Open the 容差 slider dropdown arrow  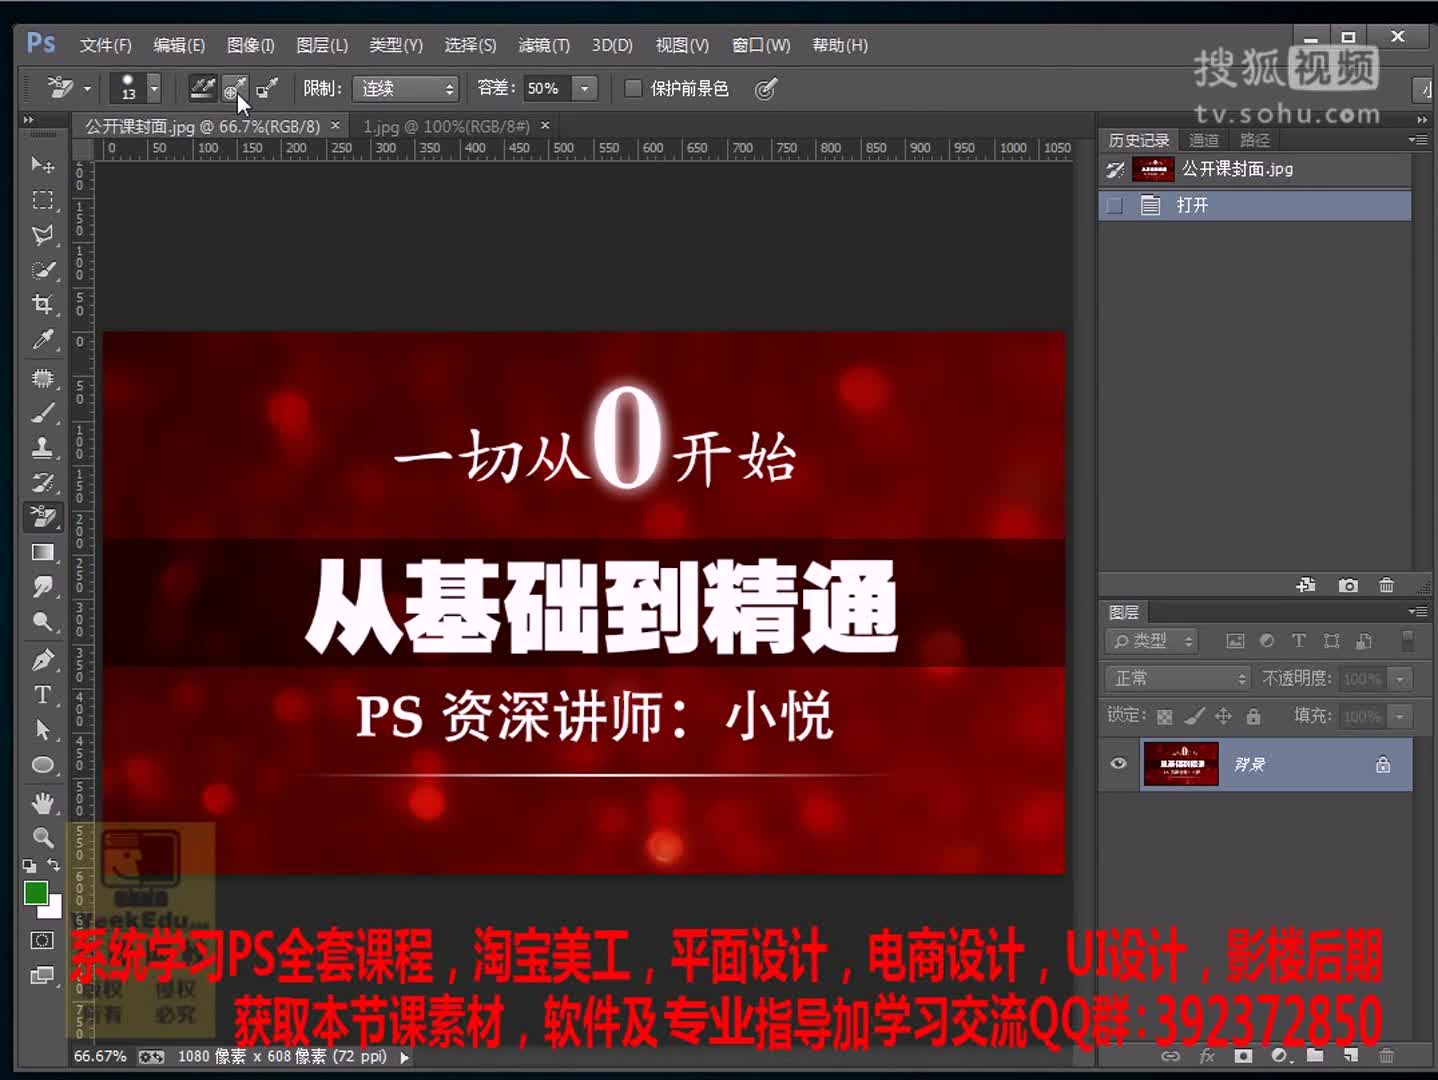pos(585,89)
